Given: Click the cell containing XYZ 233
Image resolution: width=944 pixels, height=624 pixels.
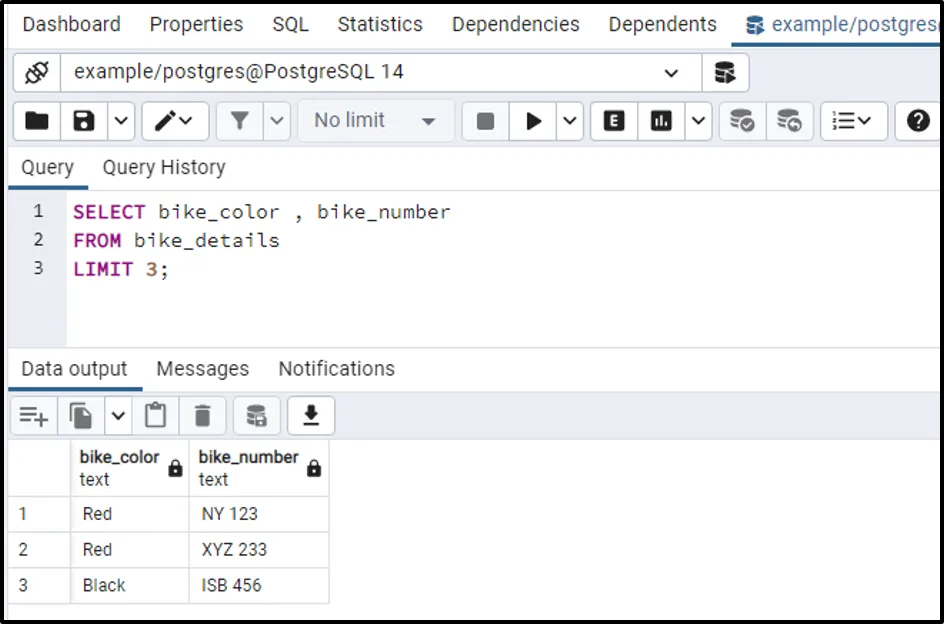Looking at the screenshot, I should [x=258, y=549].
